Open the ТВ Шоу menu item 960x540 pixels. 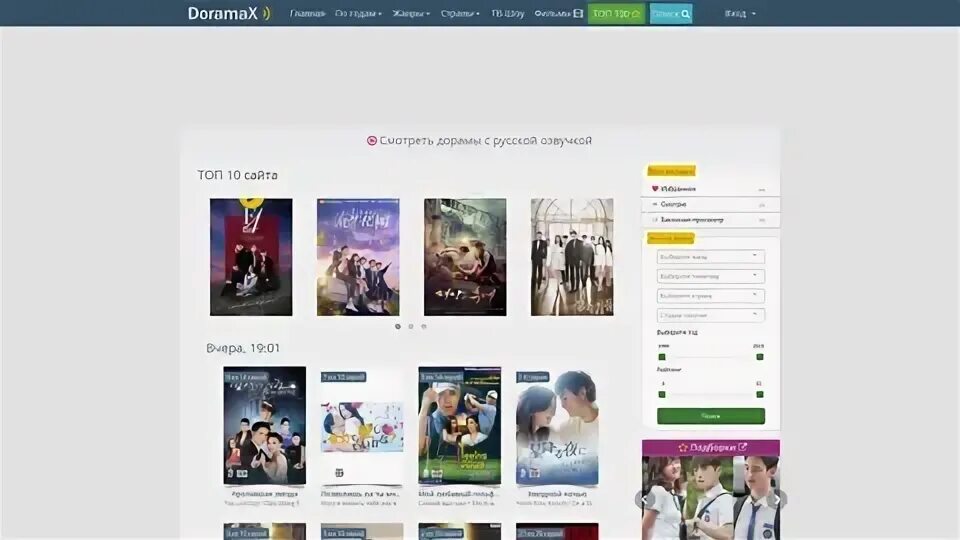(x=508, y=13)
